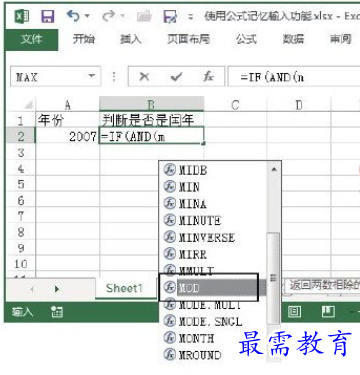Switch to Page Layout view icon
The height and width of the screenshot is (375, 360).
[x=294, y=312]
